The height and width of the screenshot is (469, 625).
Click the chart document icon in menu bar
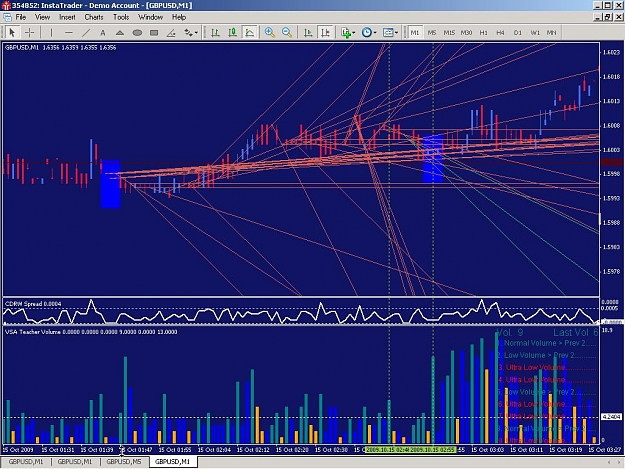coord(7,17)
